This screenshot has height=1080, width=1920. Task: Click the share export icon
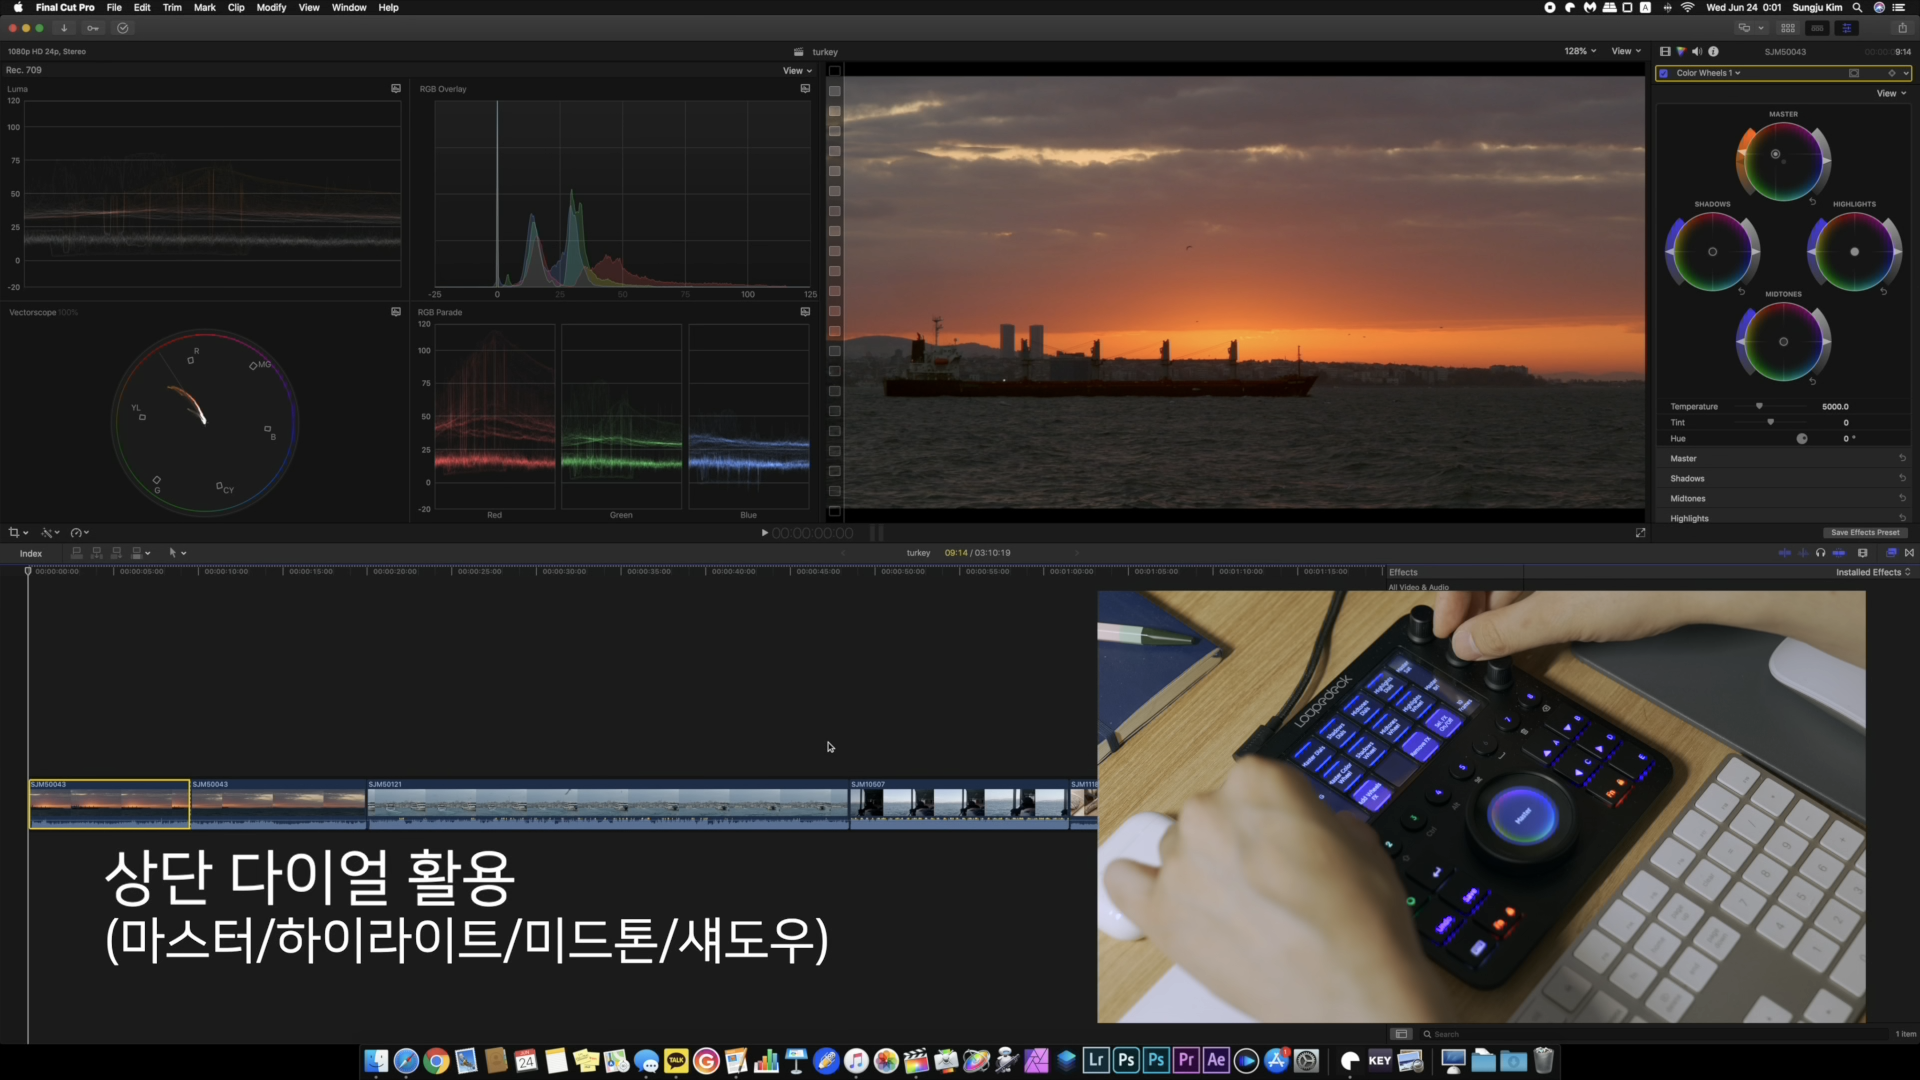pyautogui.click(x=1902, y=28)
